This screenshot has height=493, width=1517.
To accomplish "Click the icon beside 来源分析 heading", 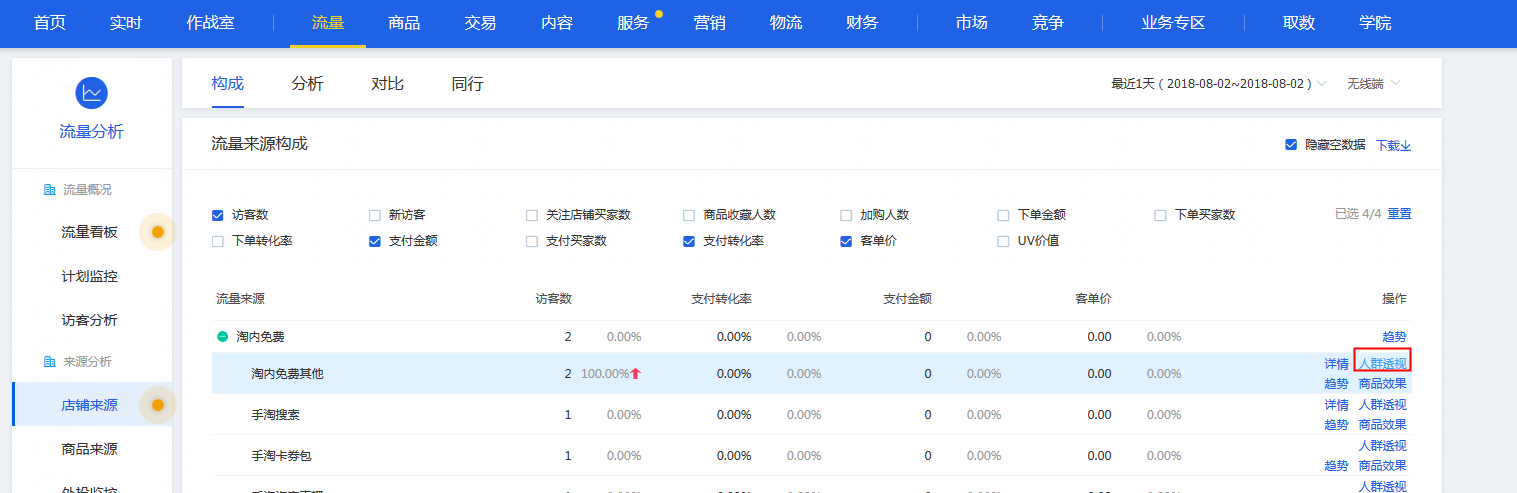I will coord(49,361).
